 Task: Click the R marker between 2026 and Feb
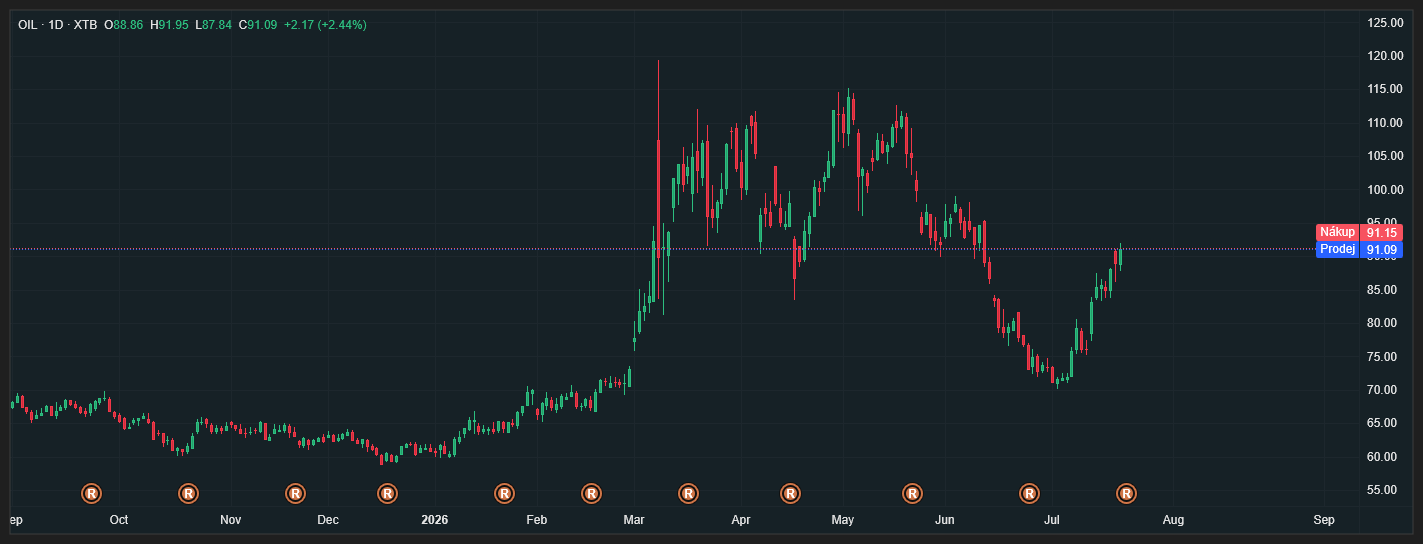tap(504, 493)
